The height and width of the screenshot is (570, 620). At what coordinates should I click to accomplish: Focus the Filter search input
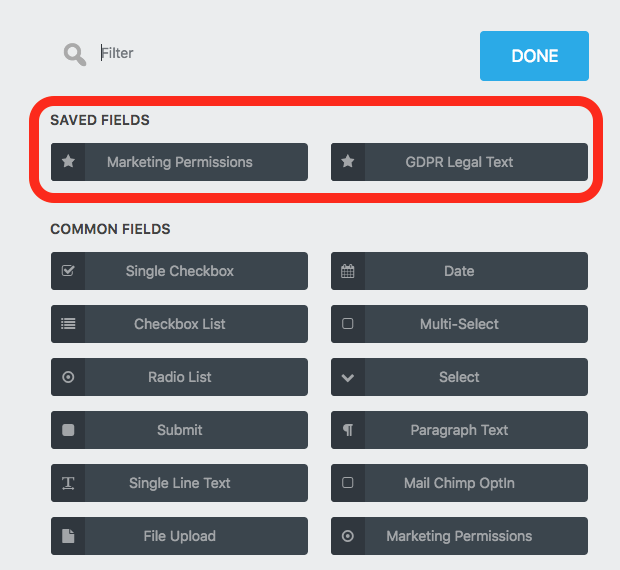(x=280, y=53)
